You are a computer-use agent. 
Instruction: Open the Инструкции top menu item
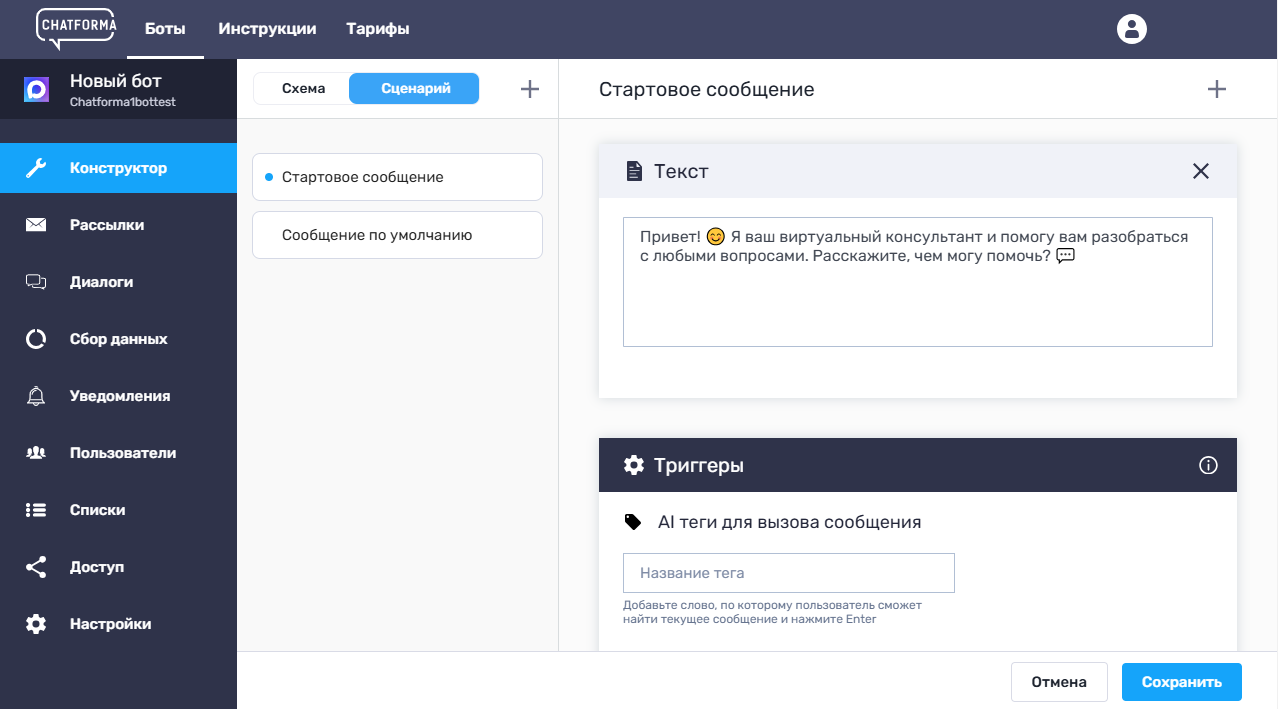267,29
